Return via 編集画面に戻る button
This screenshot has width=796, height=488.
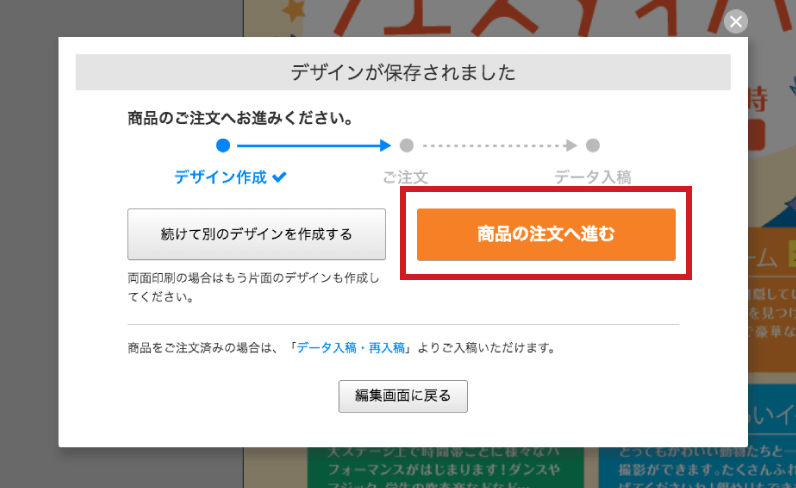[403, 396]
